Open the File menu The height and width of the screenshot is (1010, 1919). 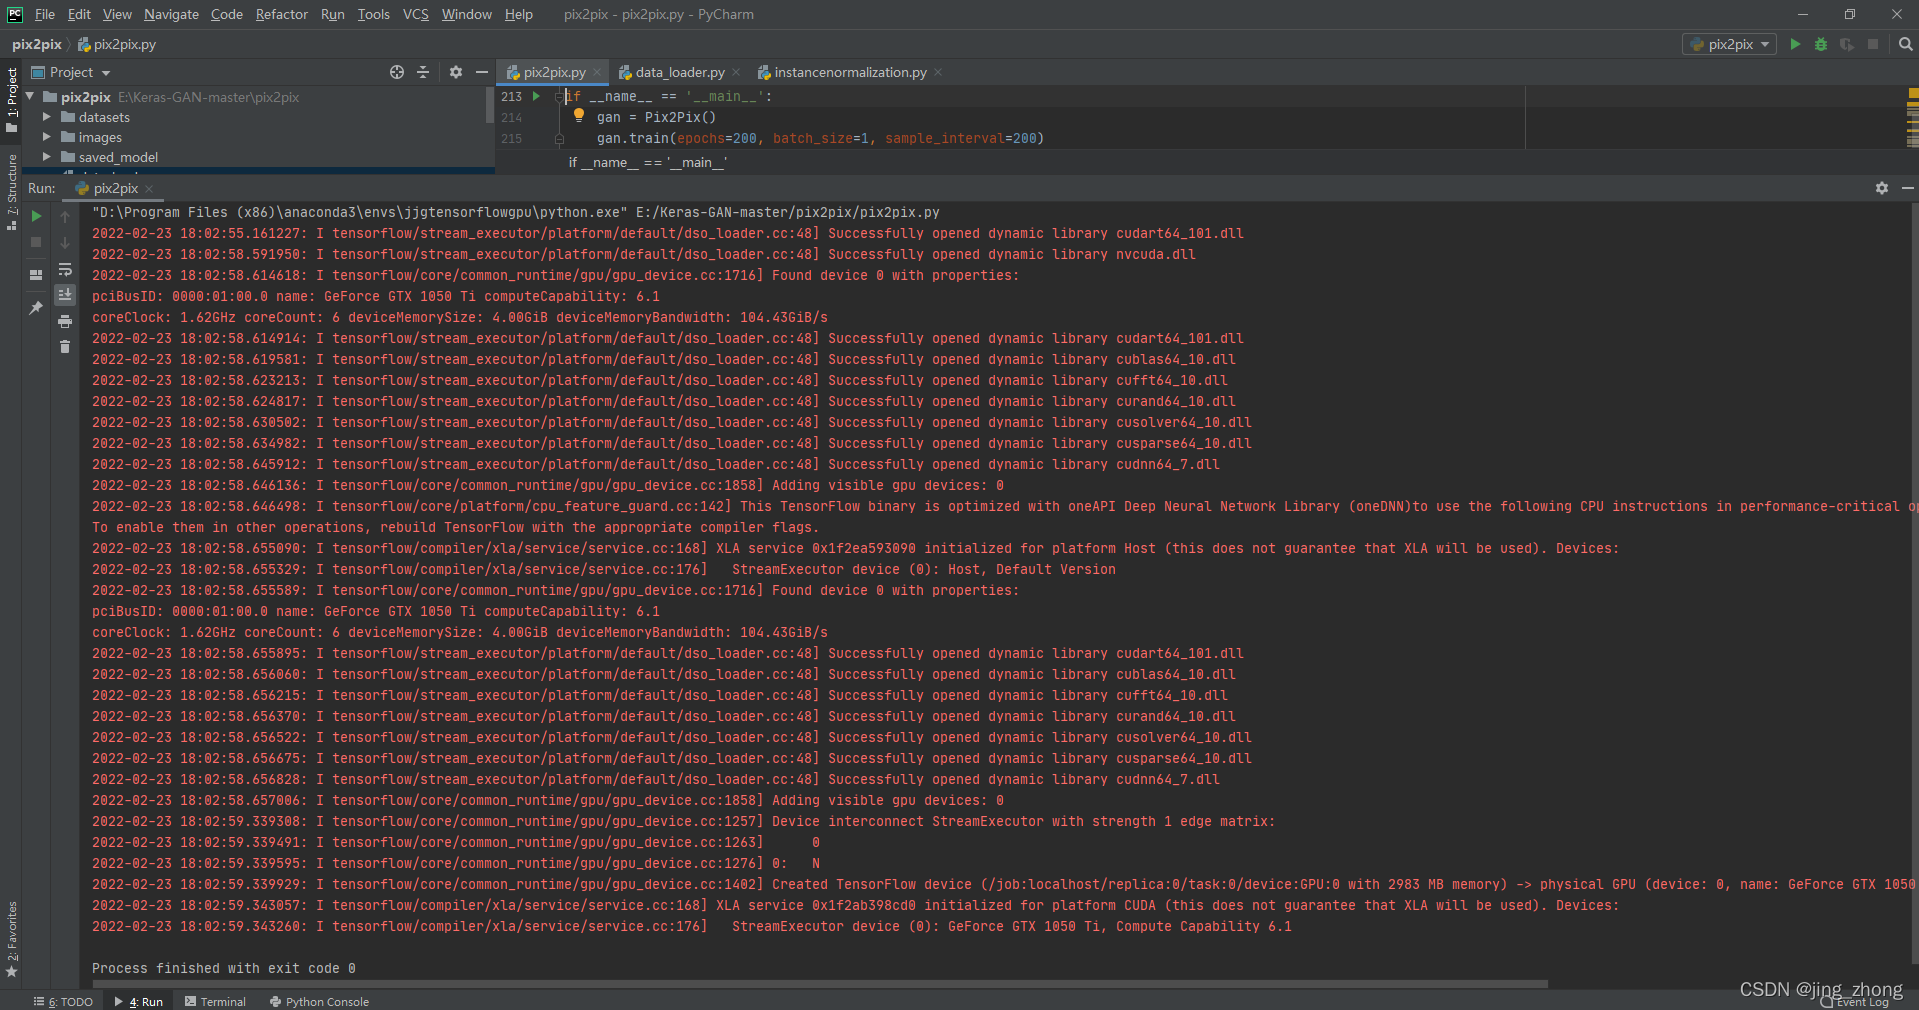click(45, 14)
